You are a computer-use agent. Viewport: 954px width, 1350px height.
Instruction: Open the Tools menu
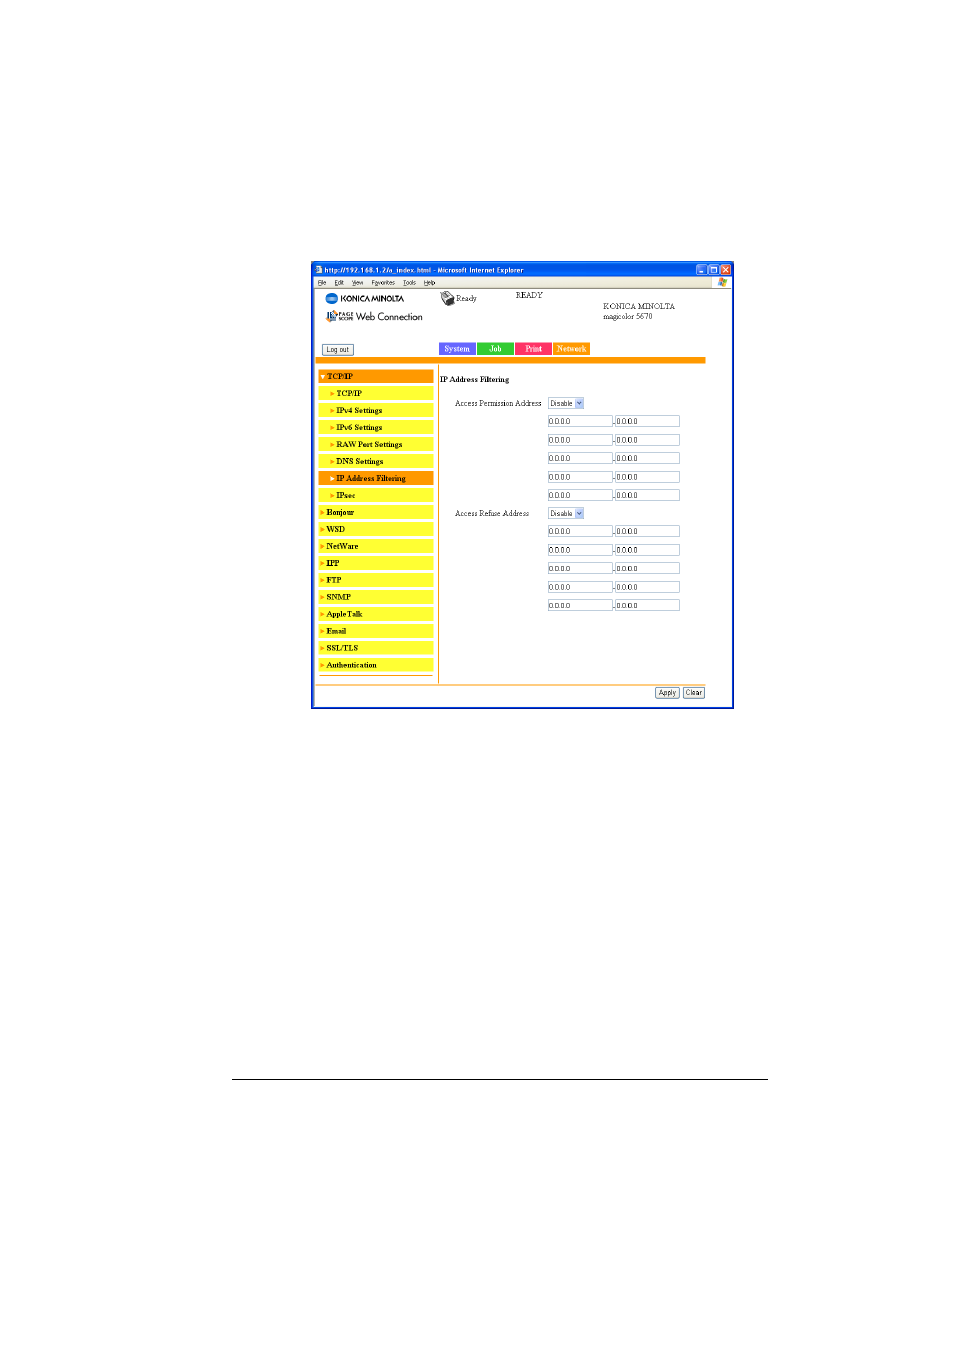409,283
